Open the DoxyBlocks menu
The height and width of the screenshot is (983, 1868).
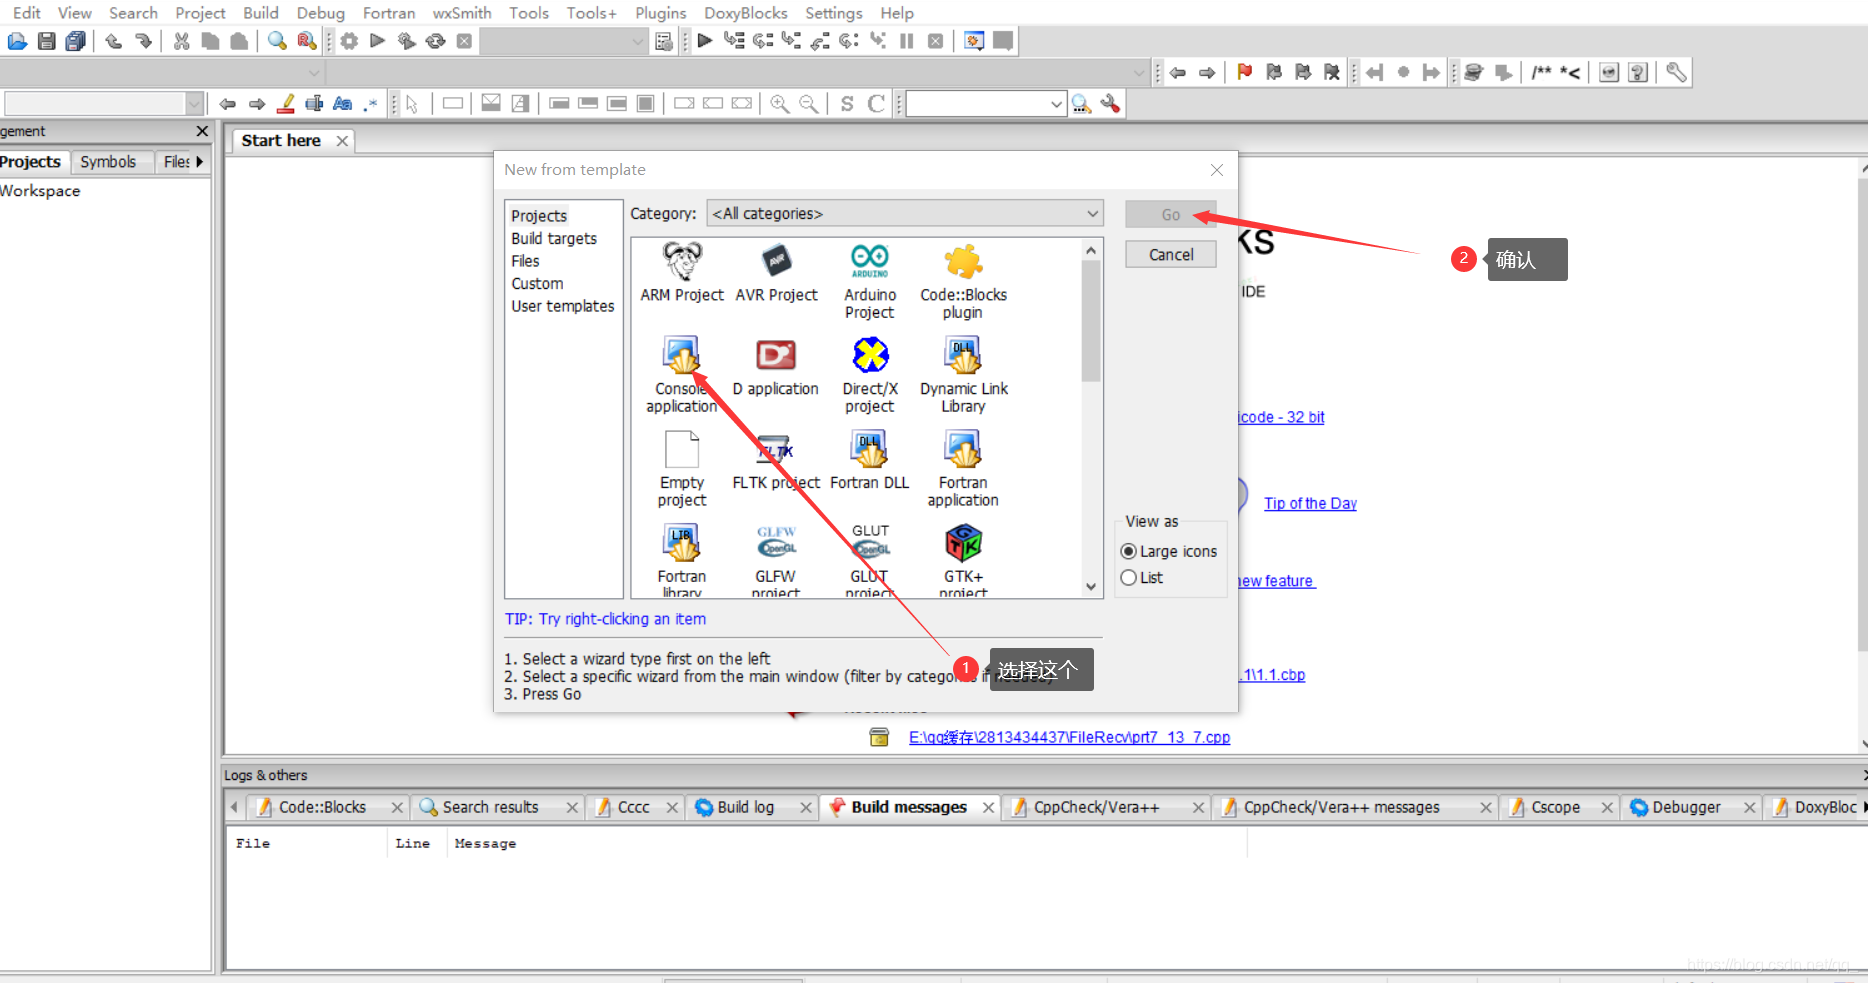745,13
